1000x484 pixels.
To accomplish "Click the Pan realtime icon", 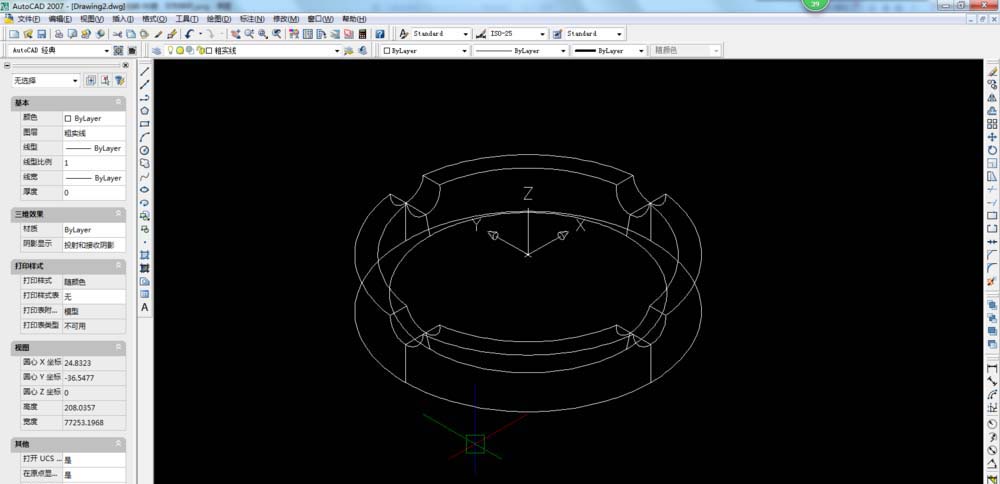I will point(235,34).
